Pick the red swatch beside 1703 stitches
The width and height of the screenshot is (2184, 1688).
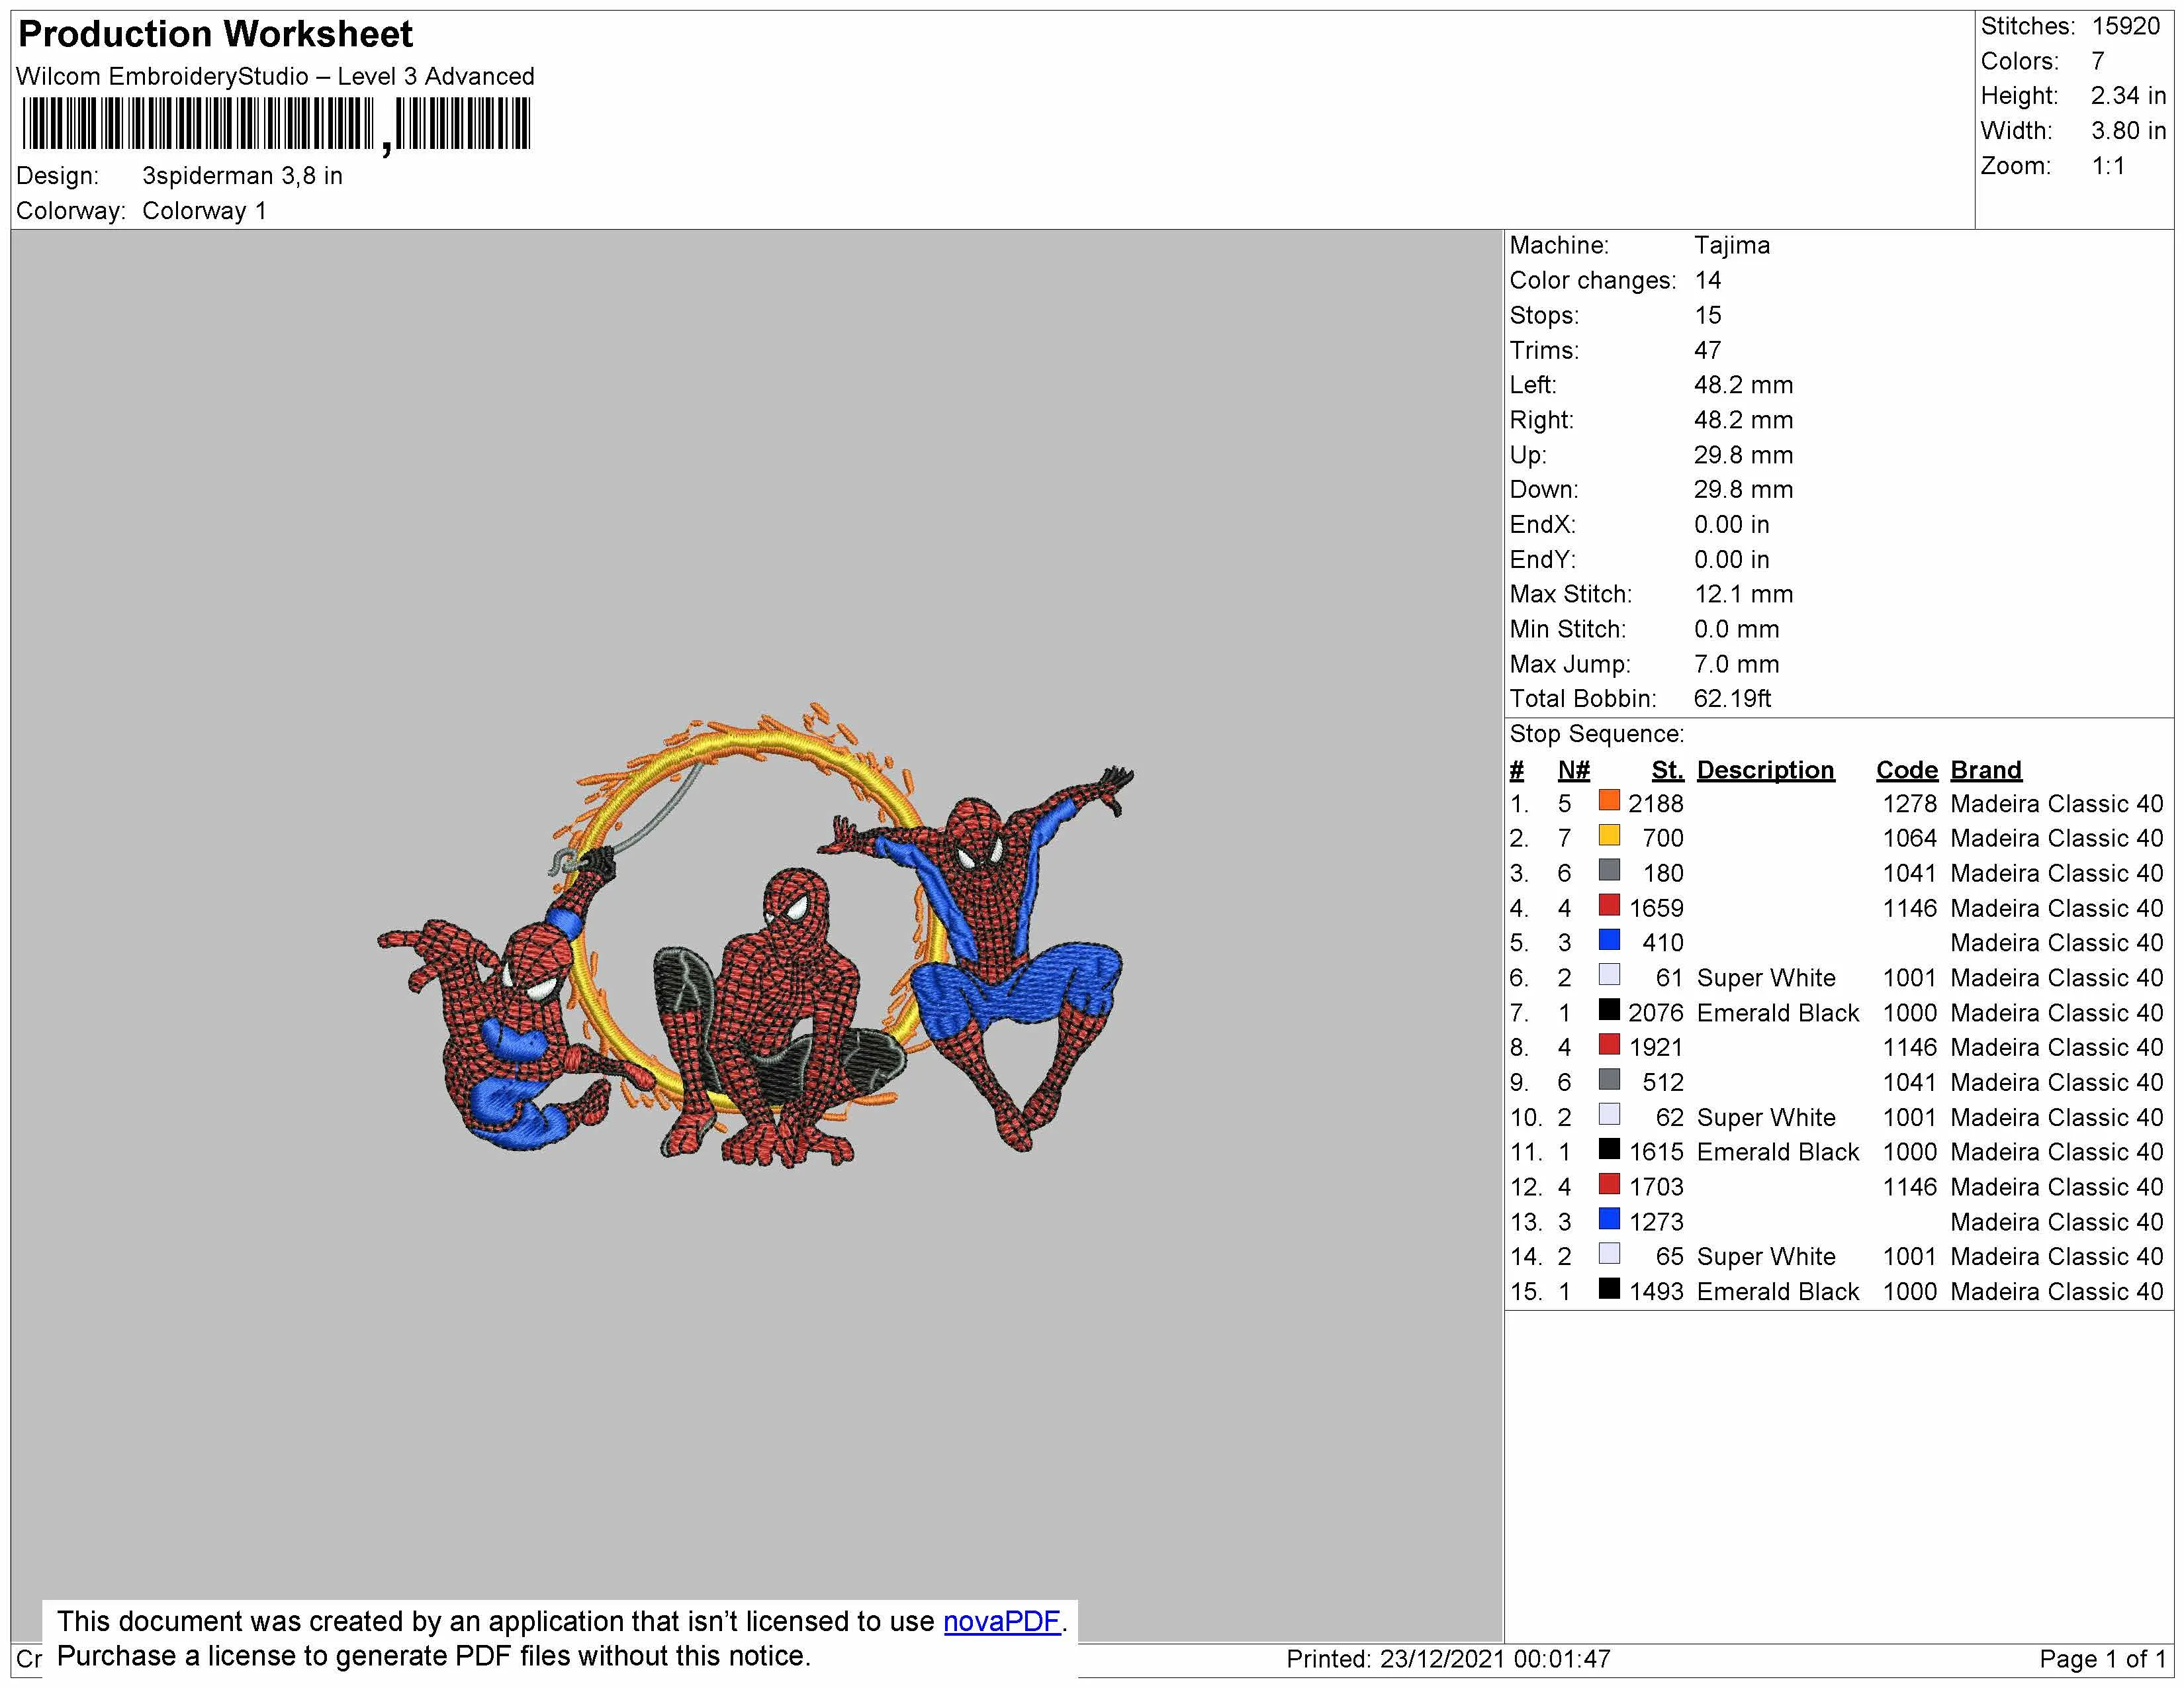[1609, 1184]
